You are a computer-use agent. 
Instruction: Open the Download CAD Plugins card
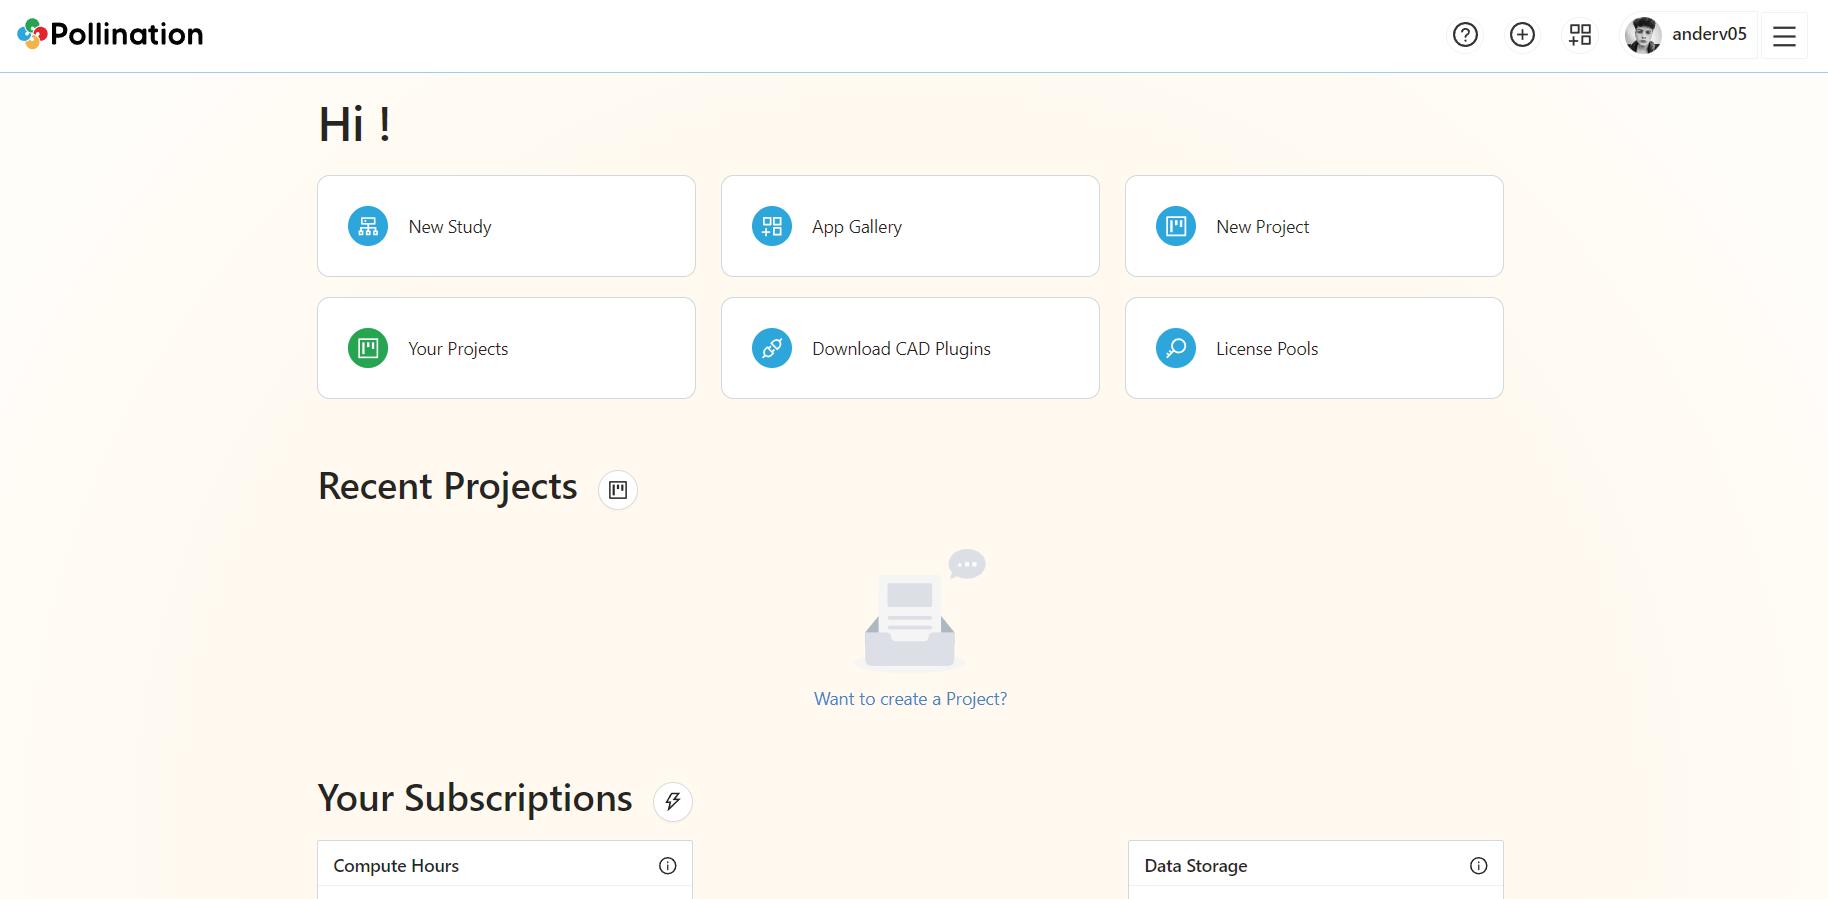click(x=910, y=348)
